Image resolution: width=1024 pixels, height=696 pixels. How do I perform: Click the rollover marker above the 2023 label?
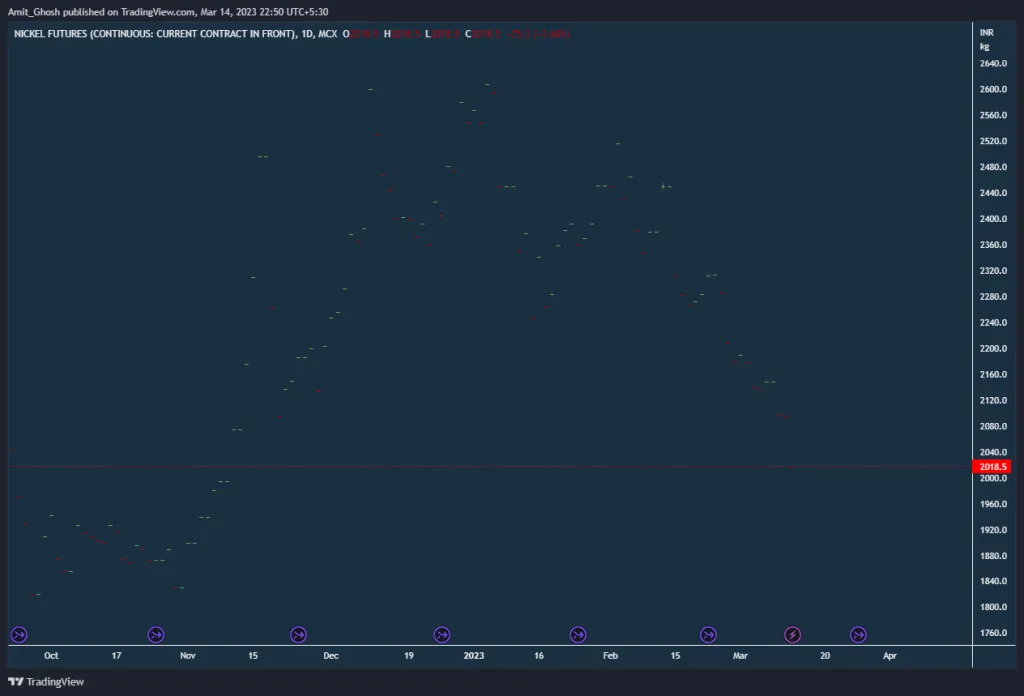click(441, 633)
